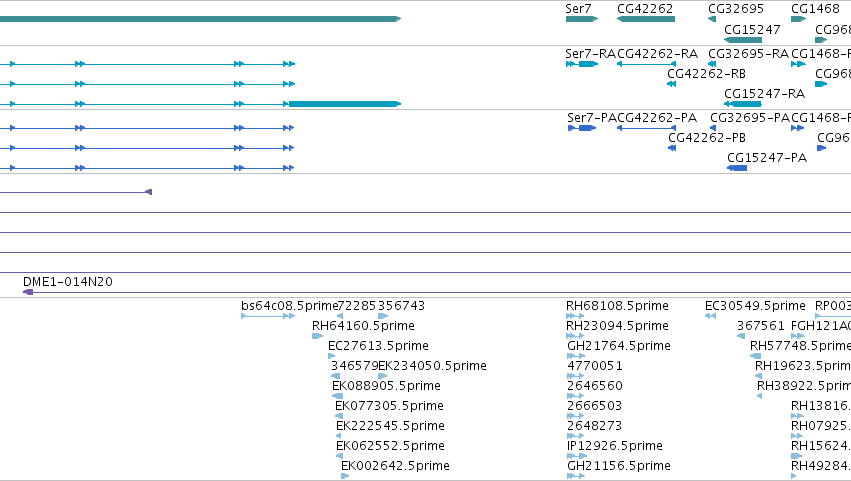Open the CG42262-PB protein label
851x481 pixels.
tap(707, 138)
